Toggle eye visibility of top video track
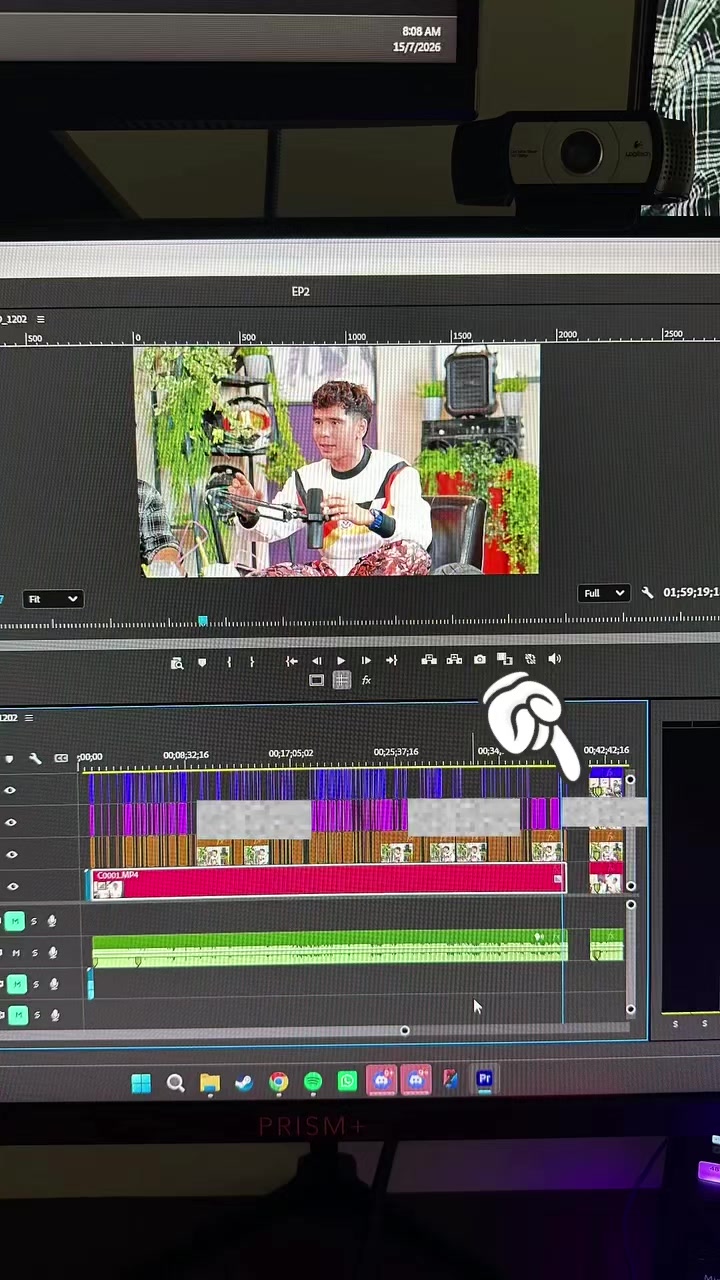The height and width of the screenshot is (1280, 720). click(x=10, y=790)
